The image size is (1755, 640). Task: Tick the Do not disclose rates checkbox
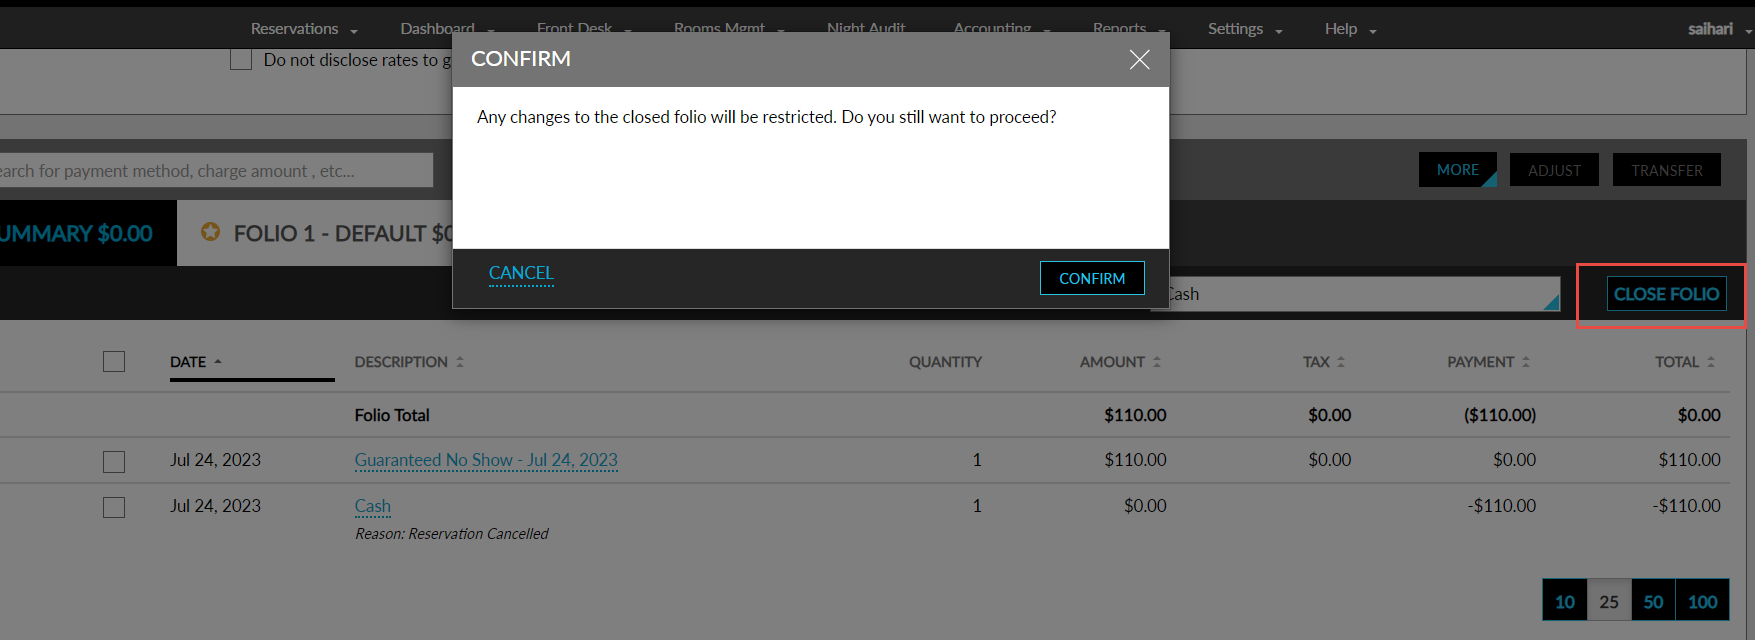click(x=241, y=60)
